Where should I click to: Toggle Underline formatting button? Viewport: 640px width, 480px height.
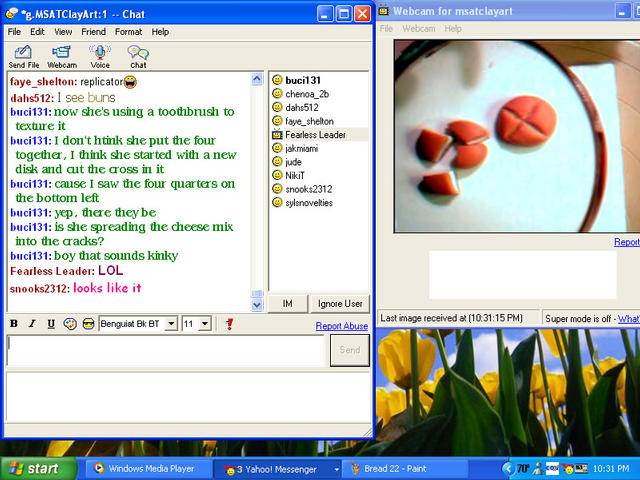click(51, 324)
